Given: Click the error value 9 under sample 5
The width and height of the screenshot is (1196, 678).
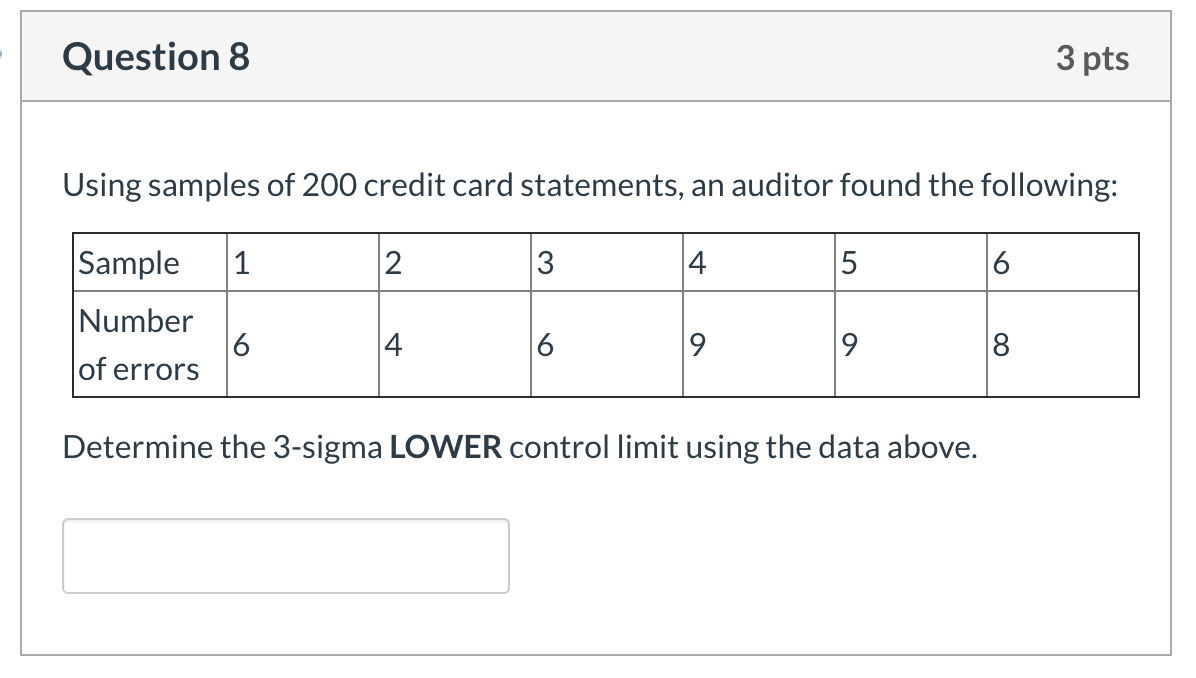Looking at the screenshot, I should [849, 343].
